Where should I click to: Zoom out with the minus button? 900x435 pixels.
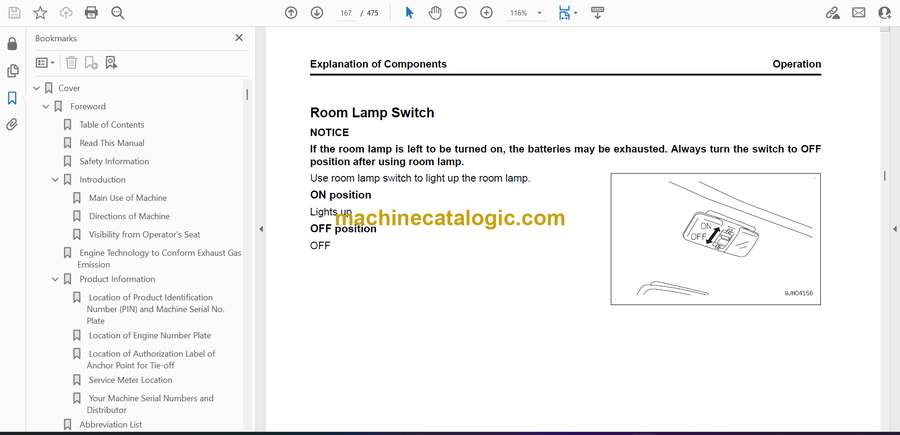460,13
